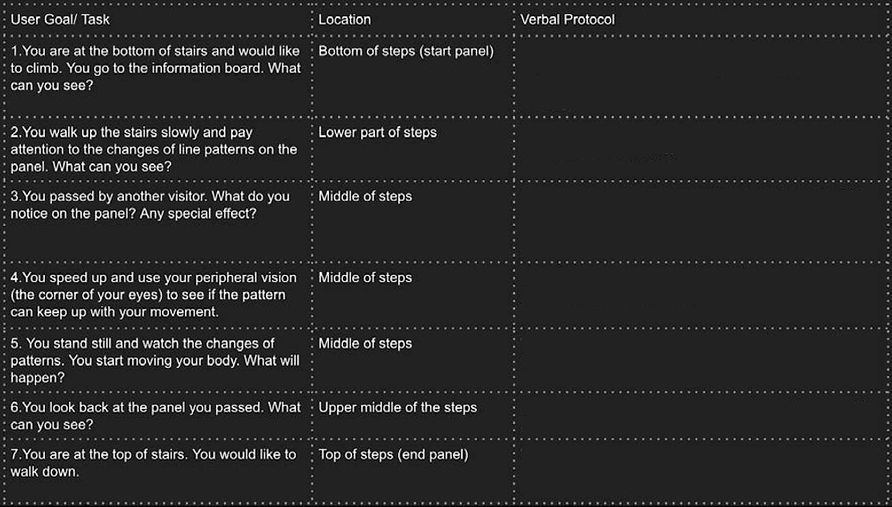Image resolution: width=892 pixels, height=507 pixels.
Task: Select task 5 about standing still
Action: coord(155,361)
